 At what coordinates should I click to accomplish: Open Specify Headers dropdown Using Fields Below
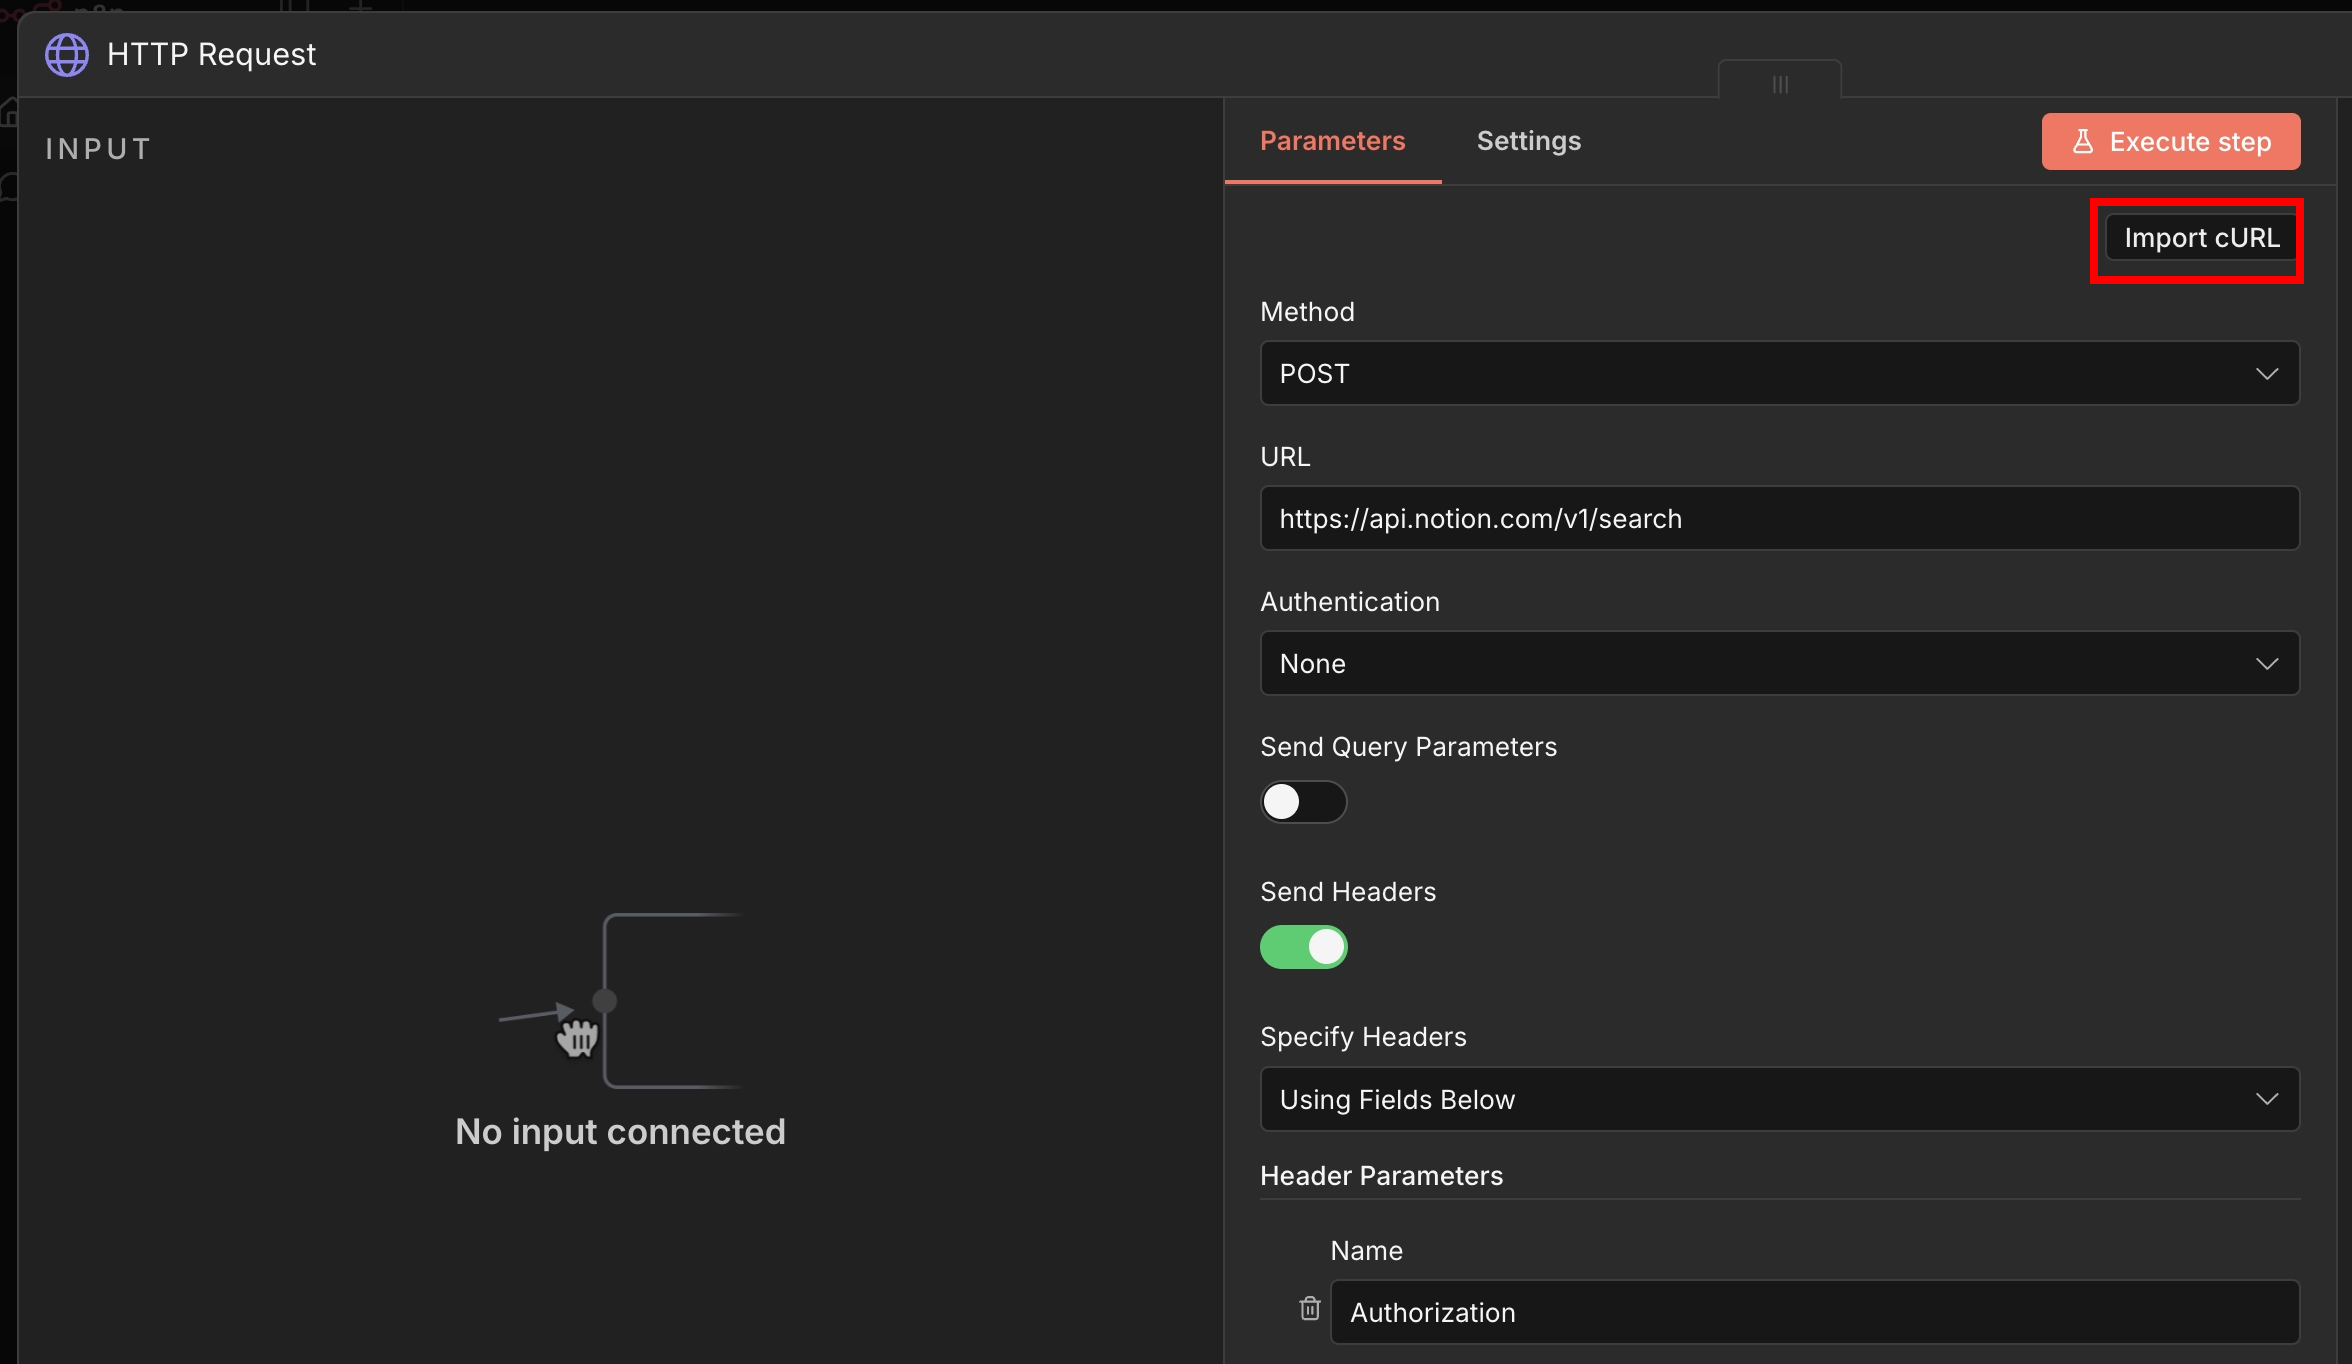coord(1779,1100)
